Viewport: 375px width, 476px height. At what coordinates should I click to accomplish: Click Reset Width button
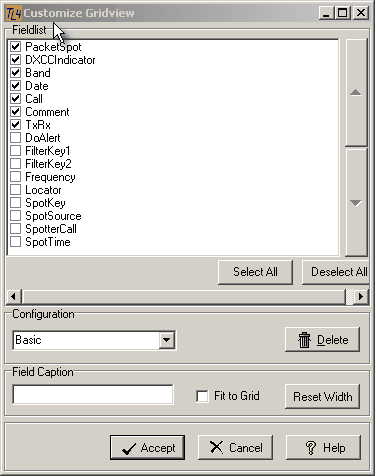[x=322, y=397]
